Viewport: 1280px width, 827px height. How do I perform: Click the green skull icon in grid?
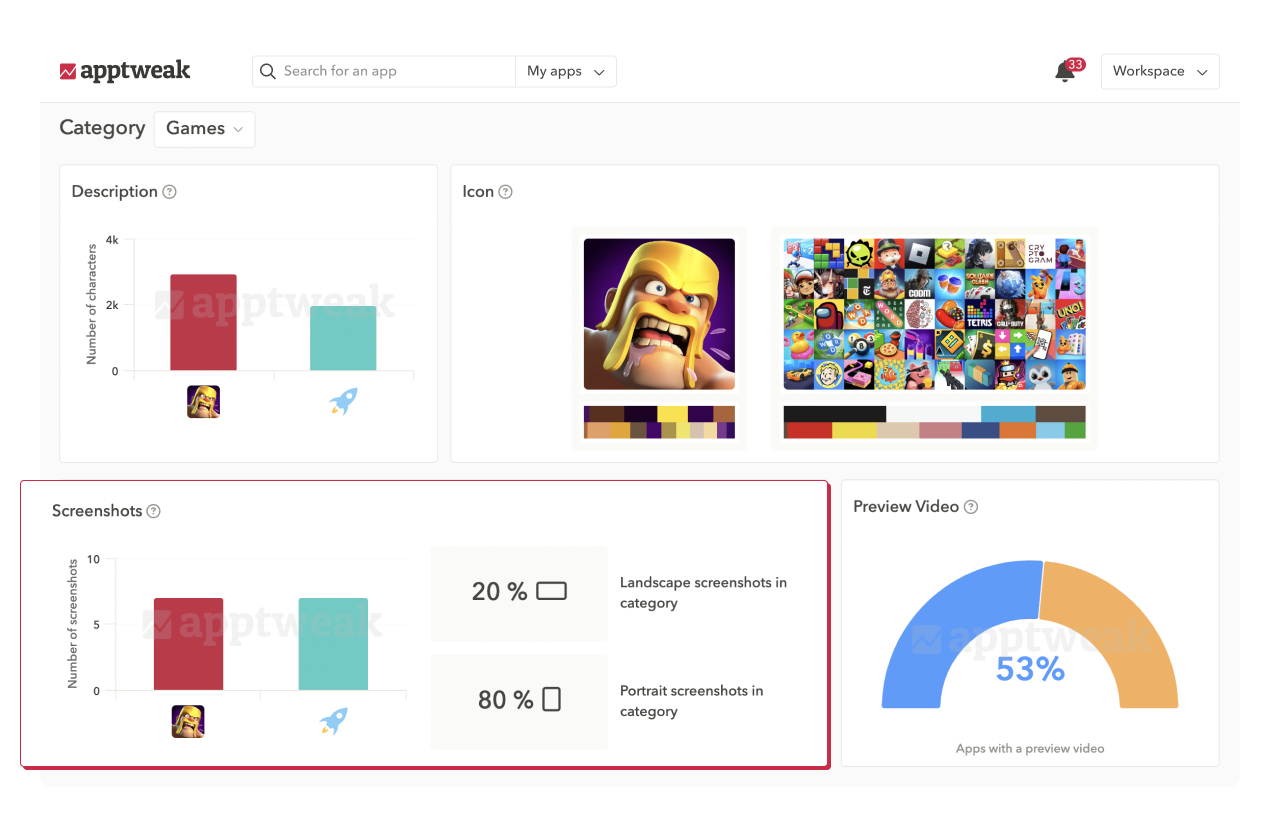pyautogui.click(x=859, y=254)
